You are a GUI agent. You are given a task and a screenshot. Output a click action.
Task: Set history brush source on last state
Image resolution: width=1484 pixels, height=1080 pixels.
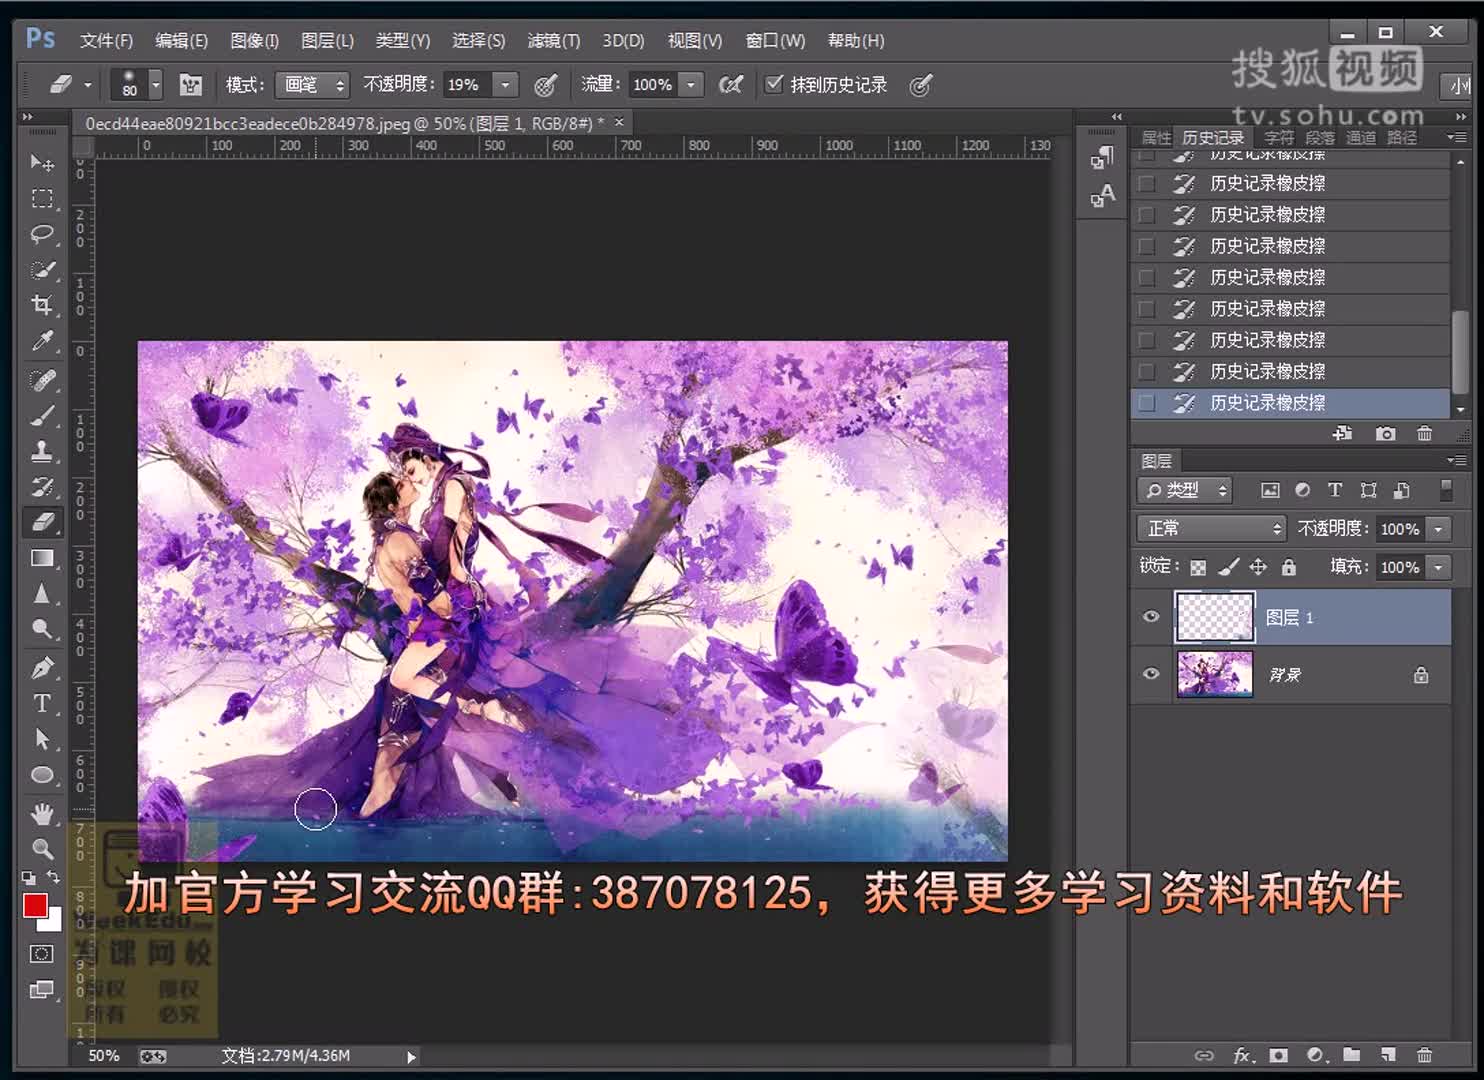pos(1147,403)
